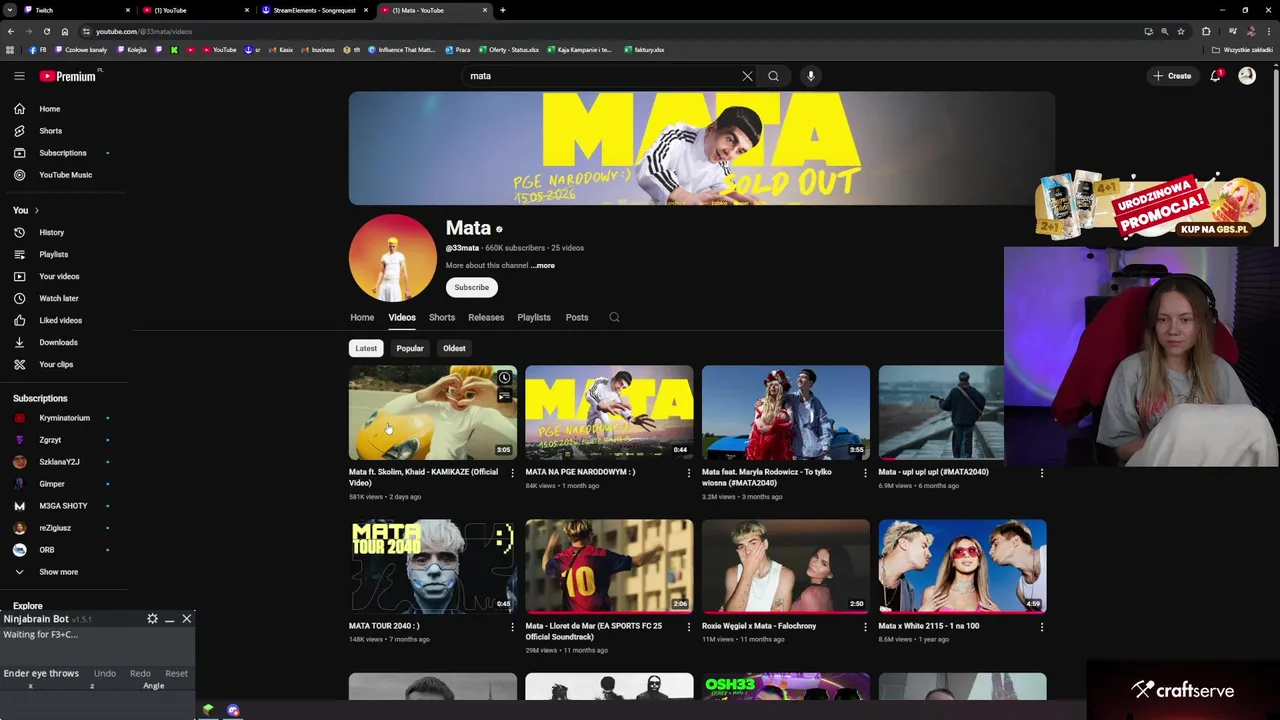
Task: Open a new Chrome tab
Action: [503, 10]
